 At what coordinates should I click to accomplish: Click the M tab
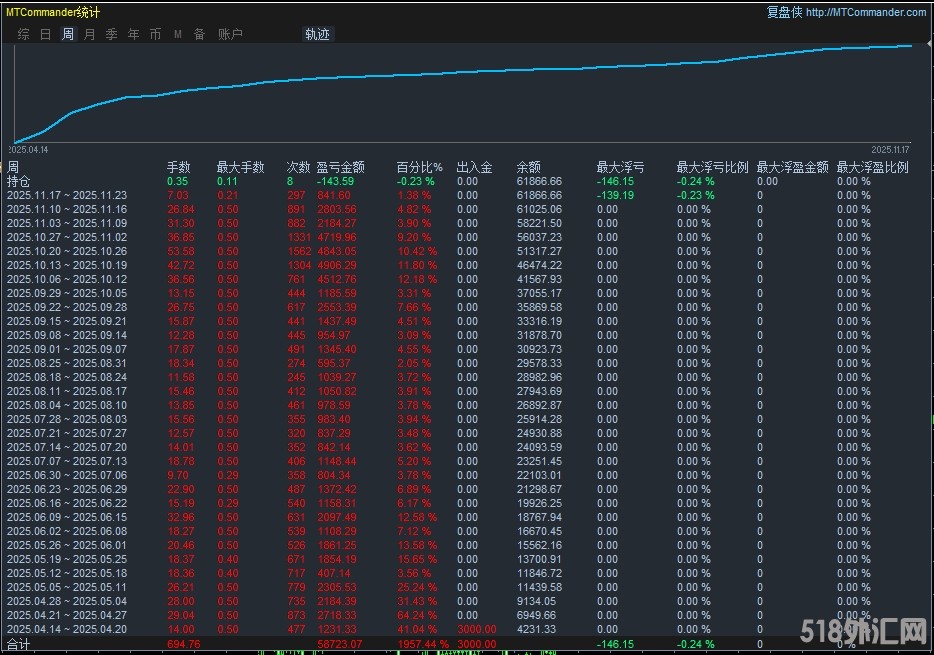pyautogui.click(x=178, y=34)
